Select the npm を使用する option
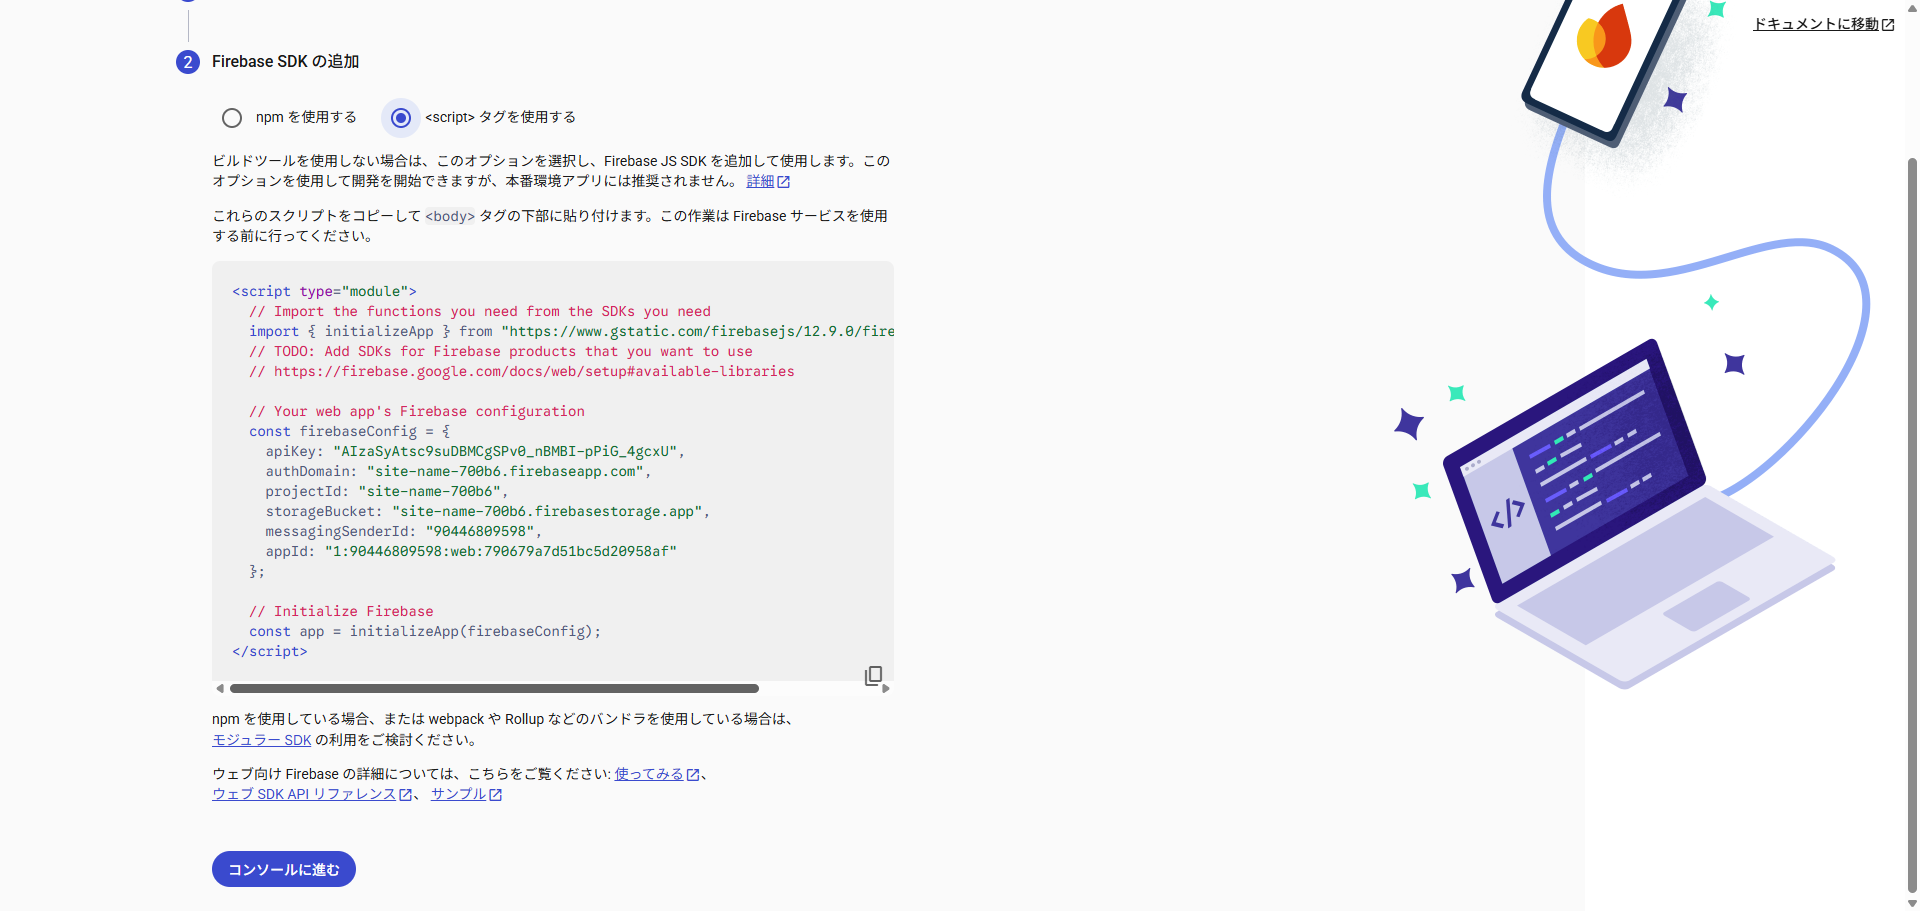Image resolution: width=1920 pixels, height=911 pixels. (231, 118)
